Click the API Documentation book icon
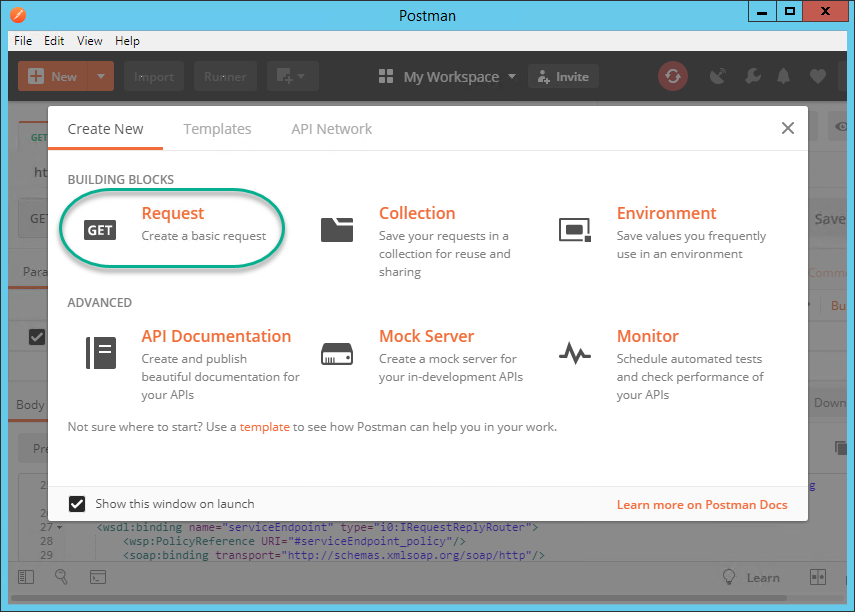855x612 pixels. pos(101,352)
